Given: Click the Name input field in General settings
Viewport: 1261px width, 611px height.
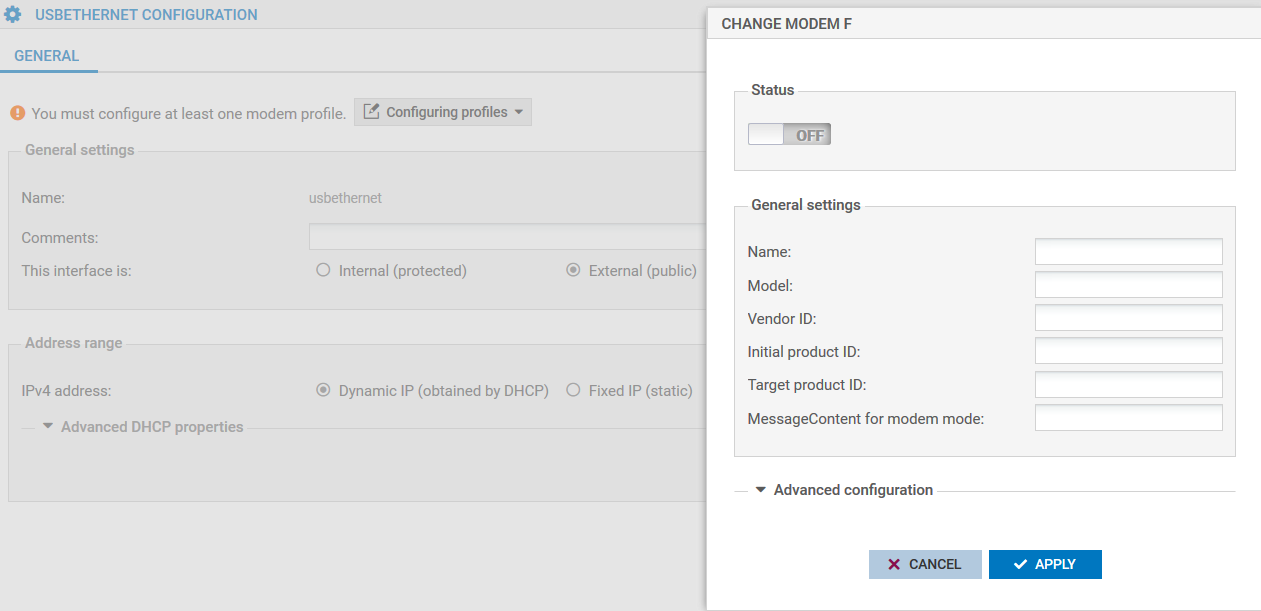Looking at the screenshot, I should coord(1128,251).
